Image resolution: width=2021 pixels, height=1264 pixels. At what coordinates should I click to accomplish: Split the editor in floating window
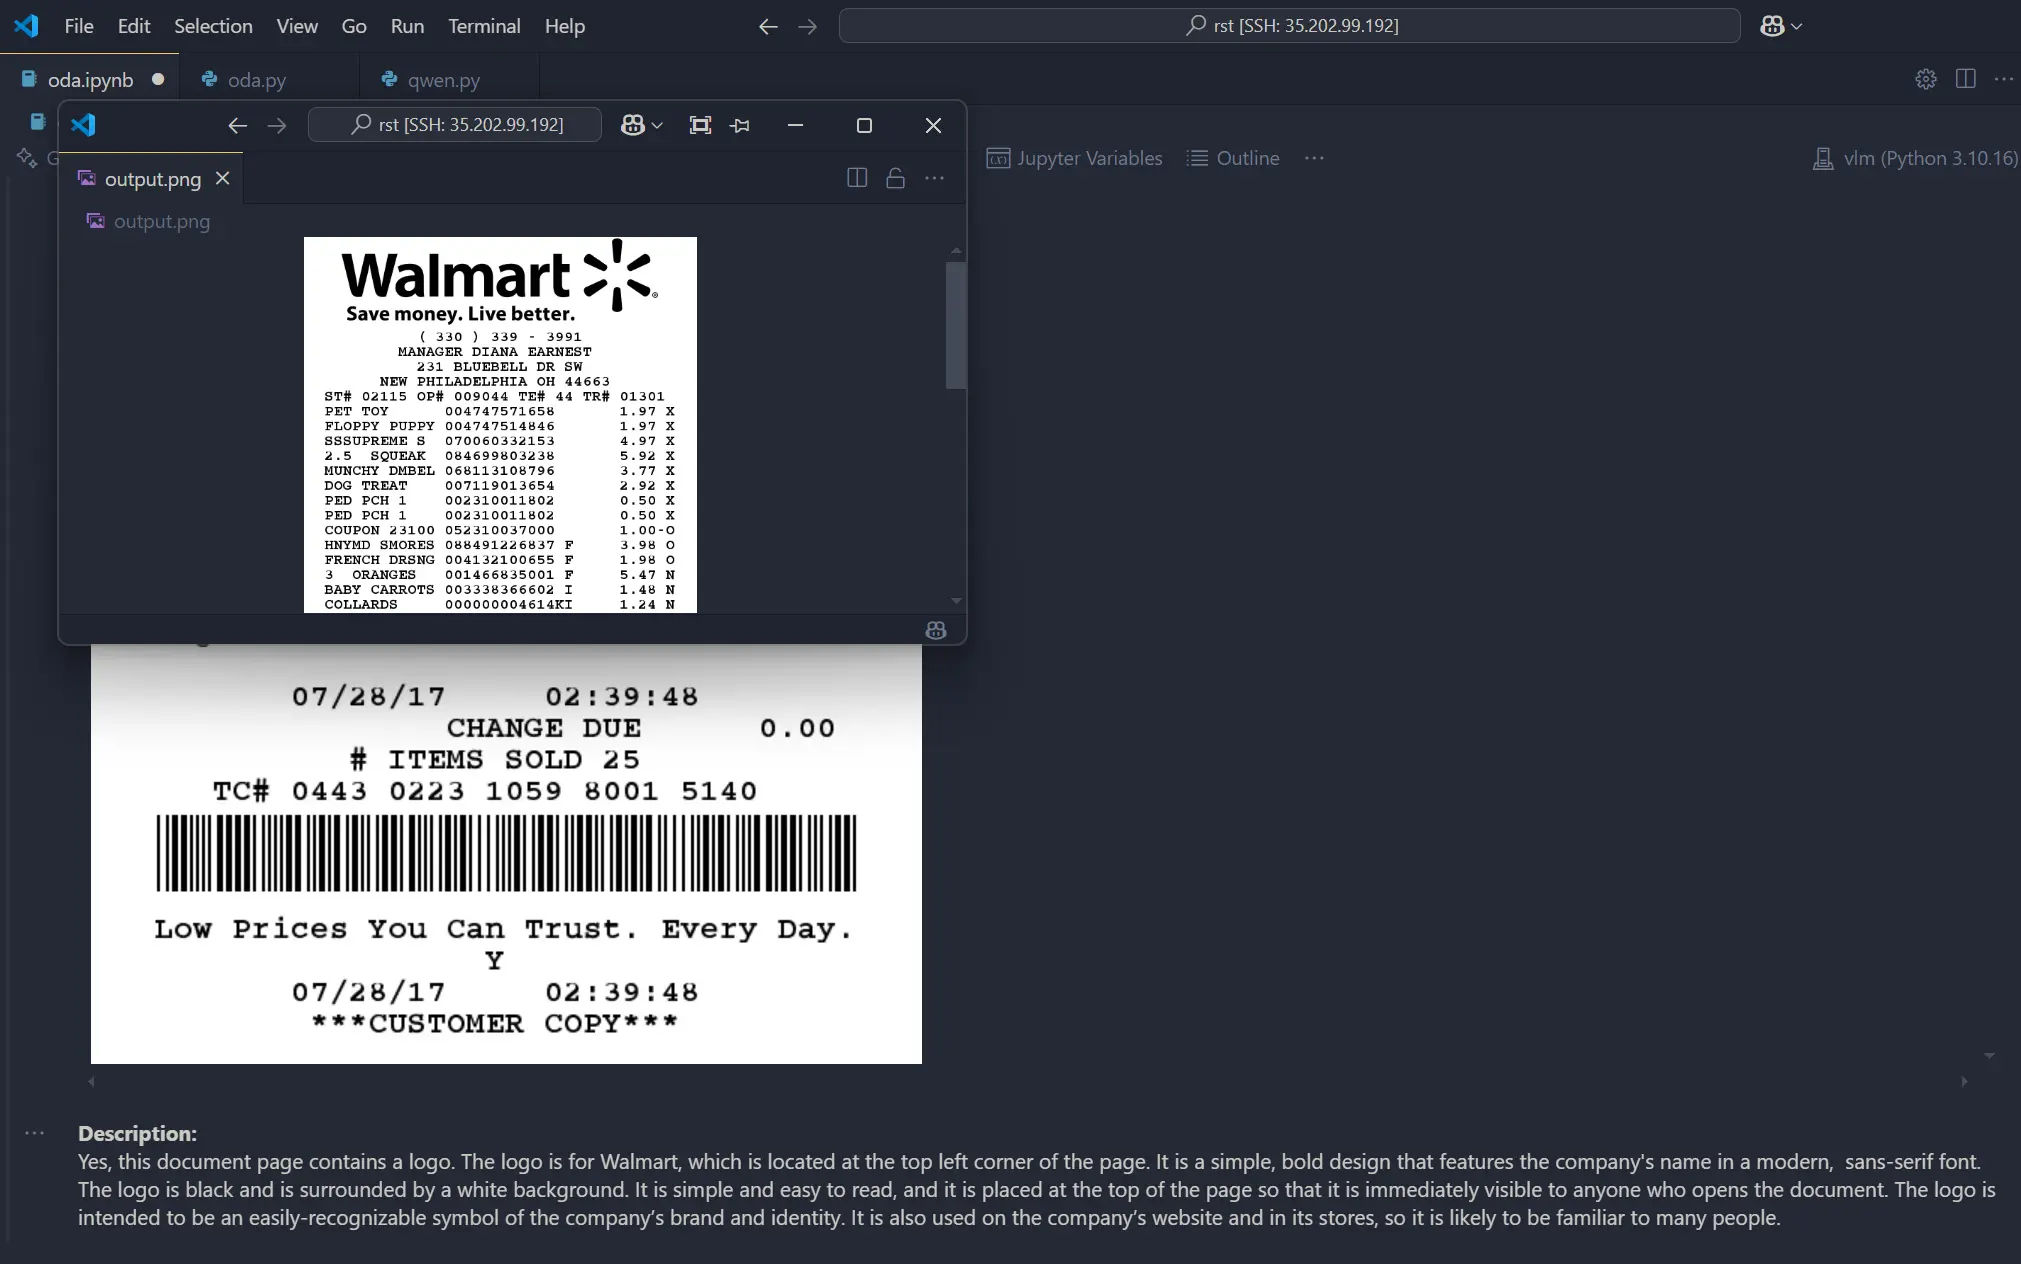tap(857, 178)
